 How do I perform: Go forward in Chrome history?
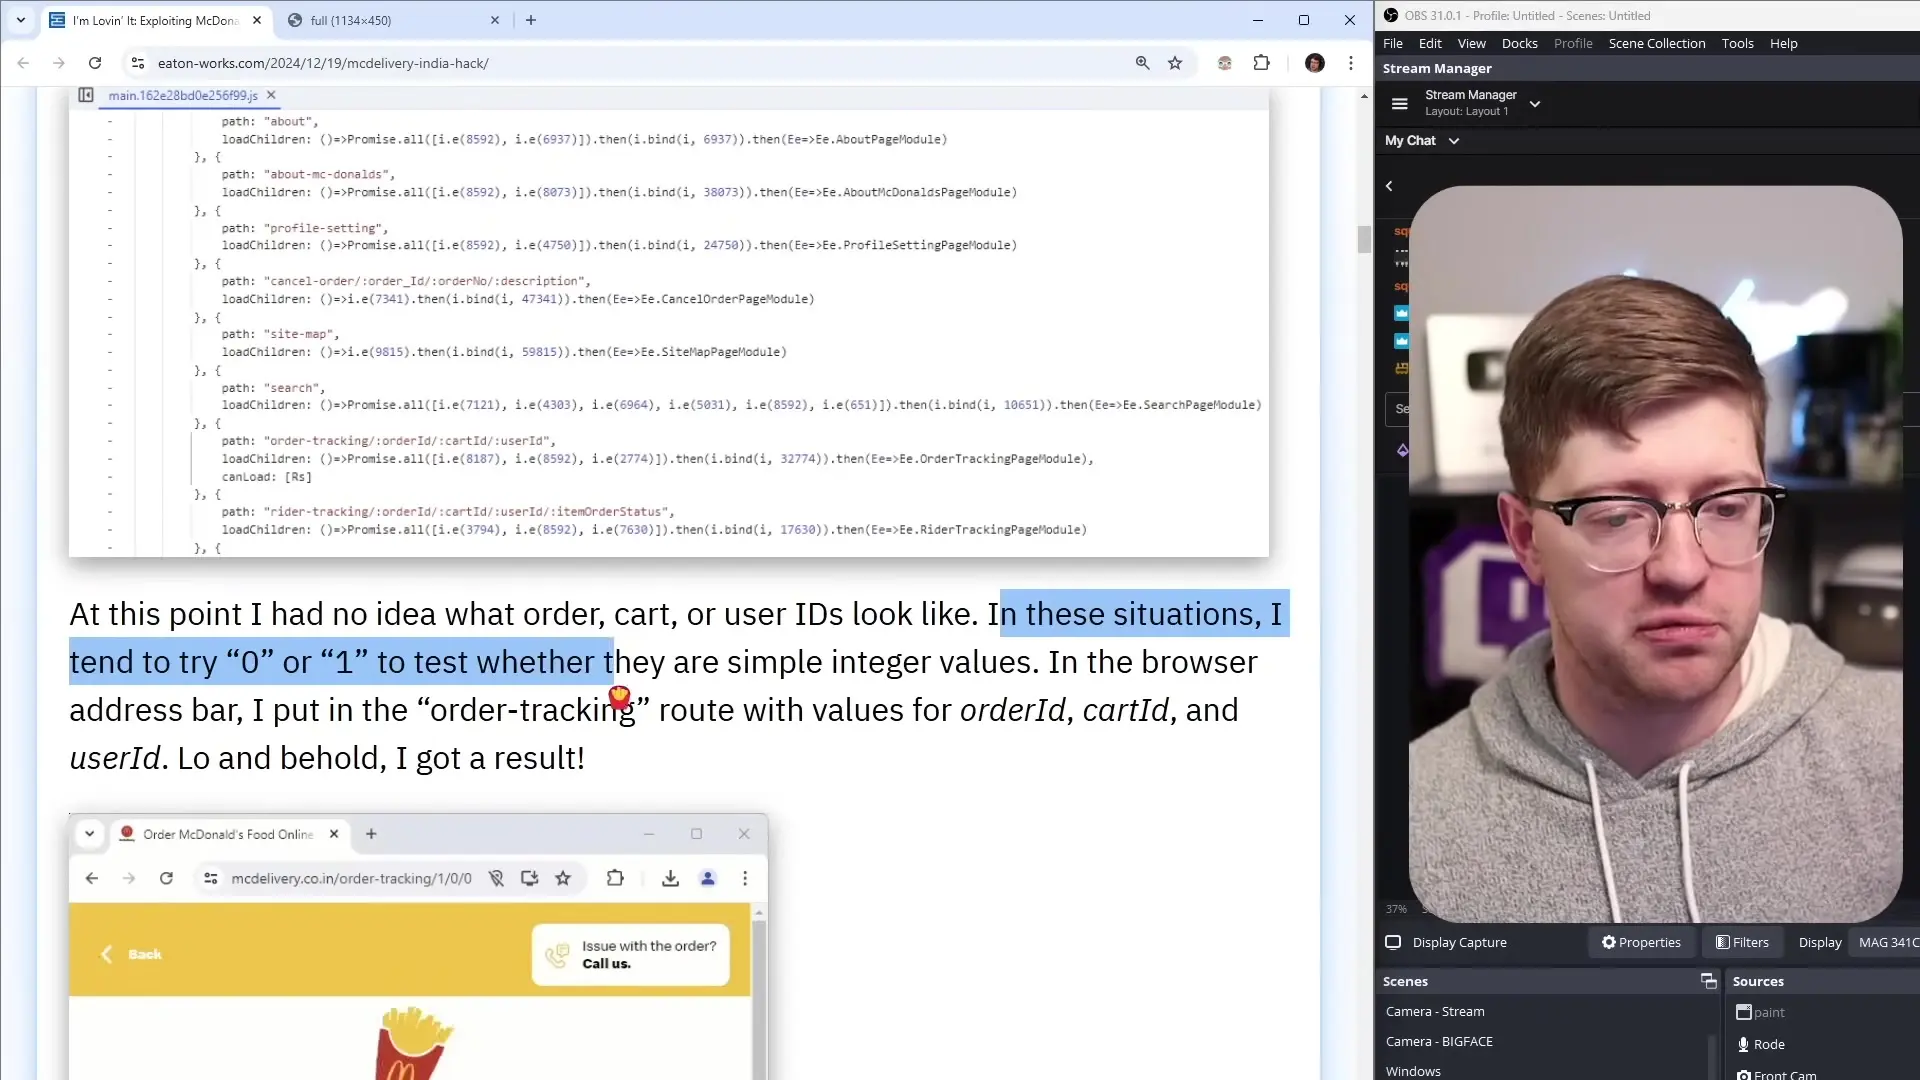pos(59,63)
